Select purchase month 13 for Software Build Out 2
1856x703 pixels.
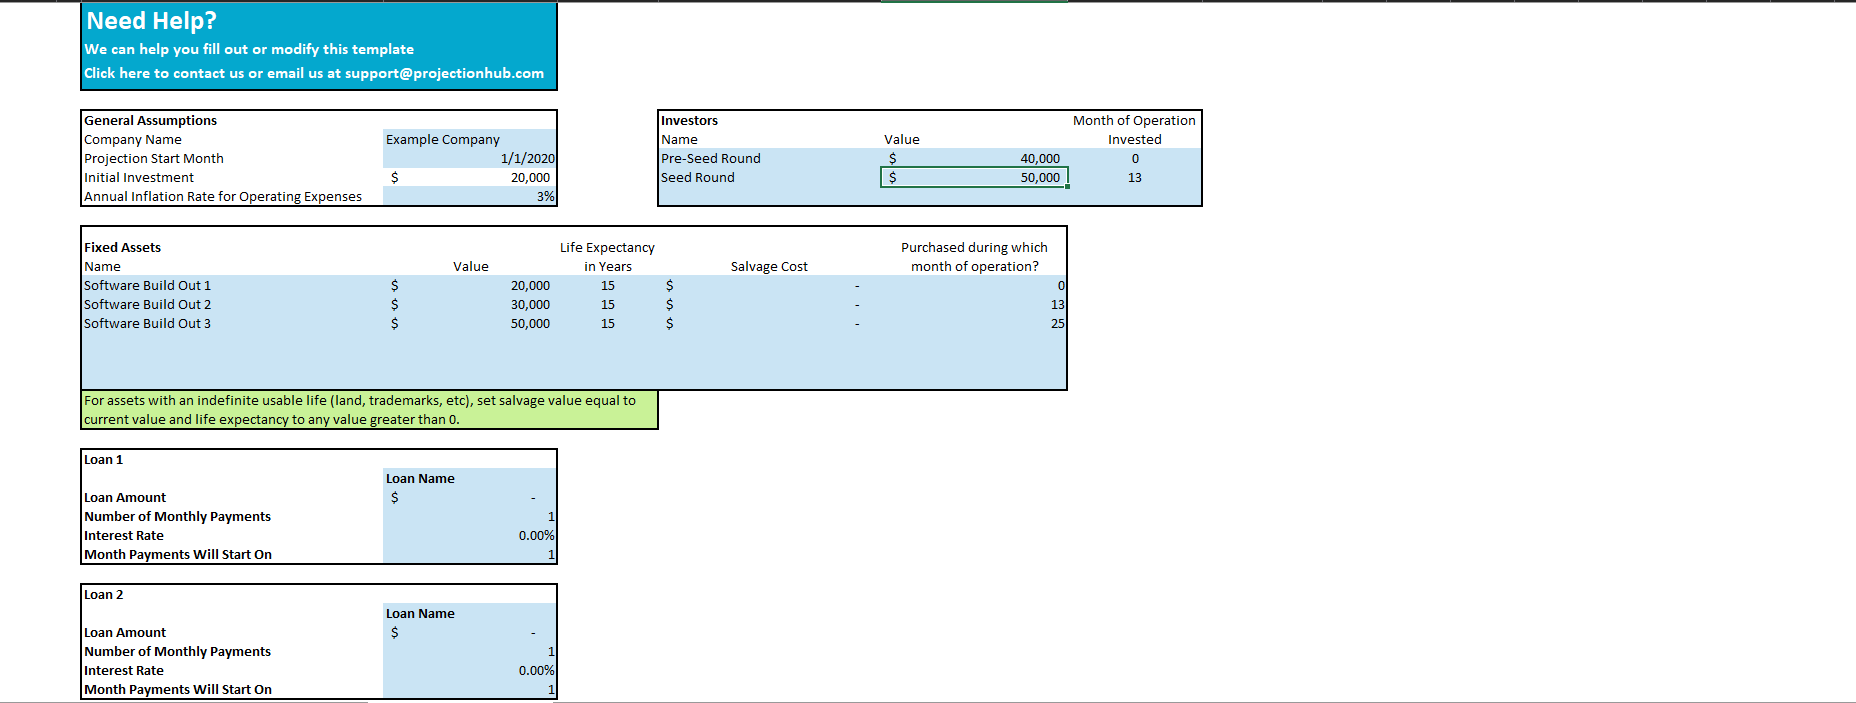coord(974,304)
